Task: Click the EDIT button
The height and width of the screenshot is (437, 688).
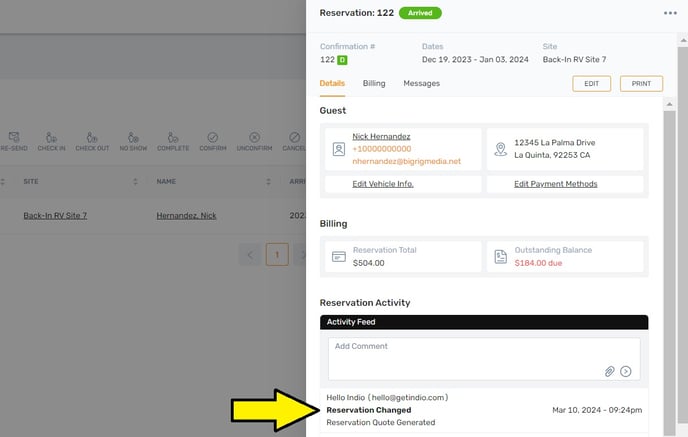Action: (591, 84)
